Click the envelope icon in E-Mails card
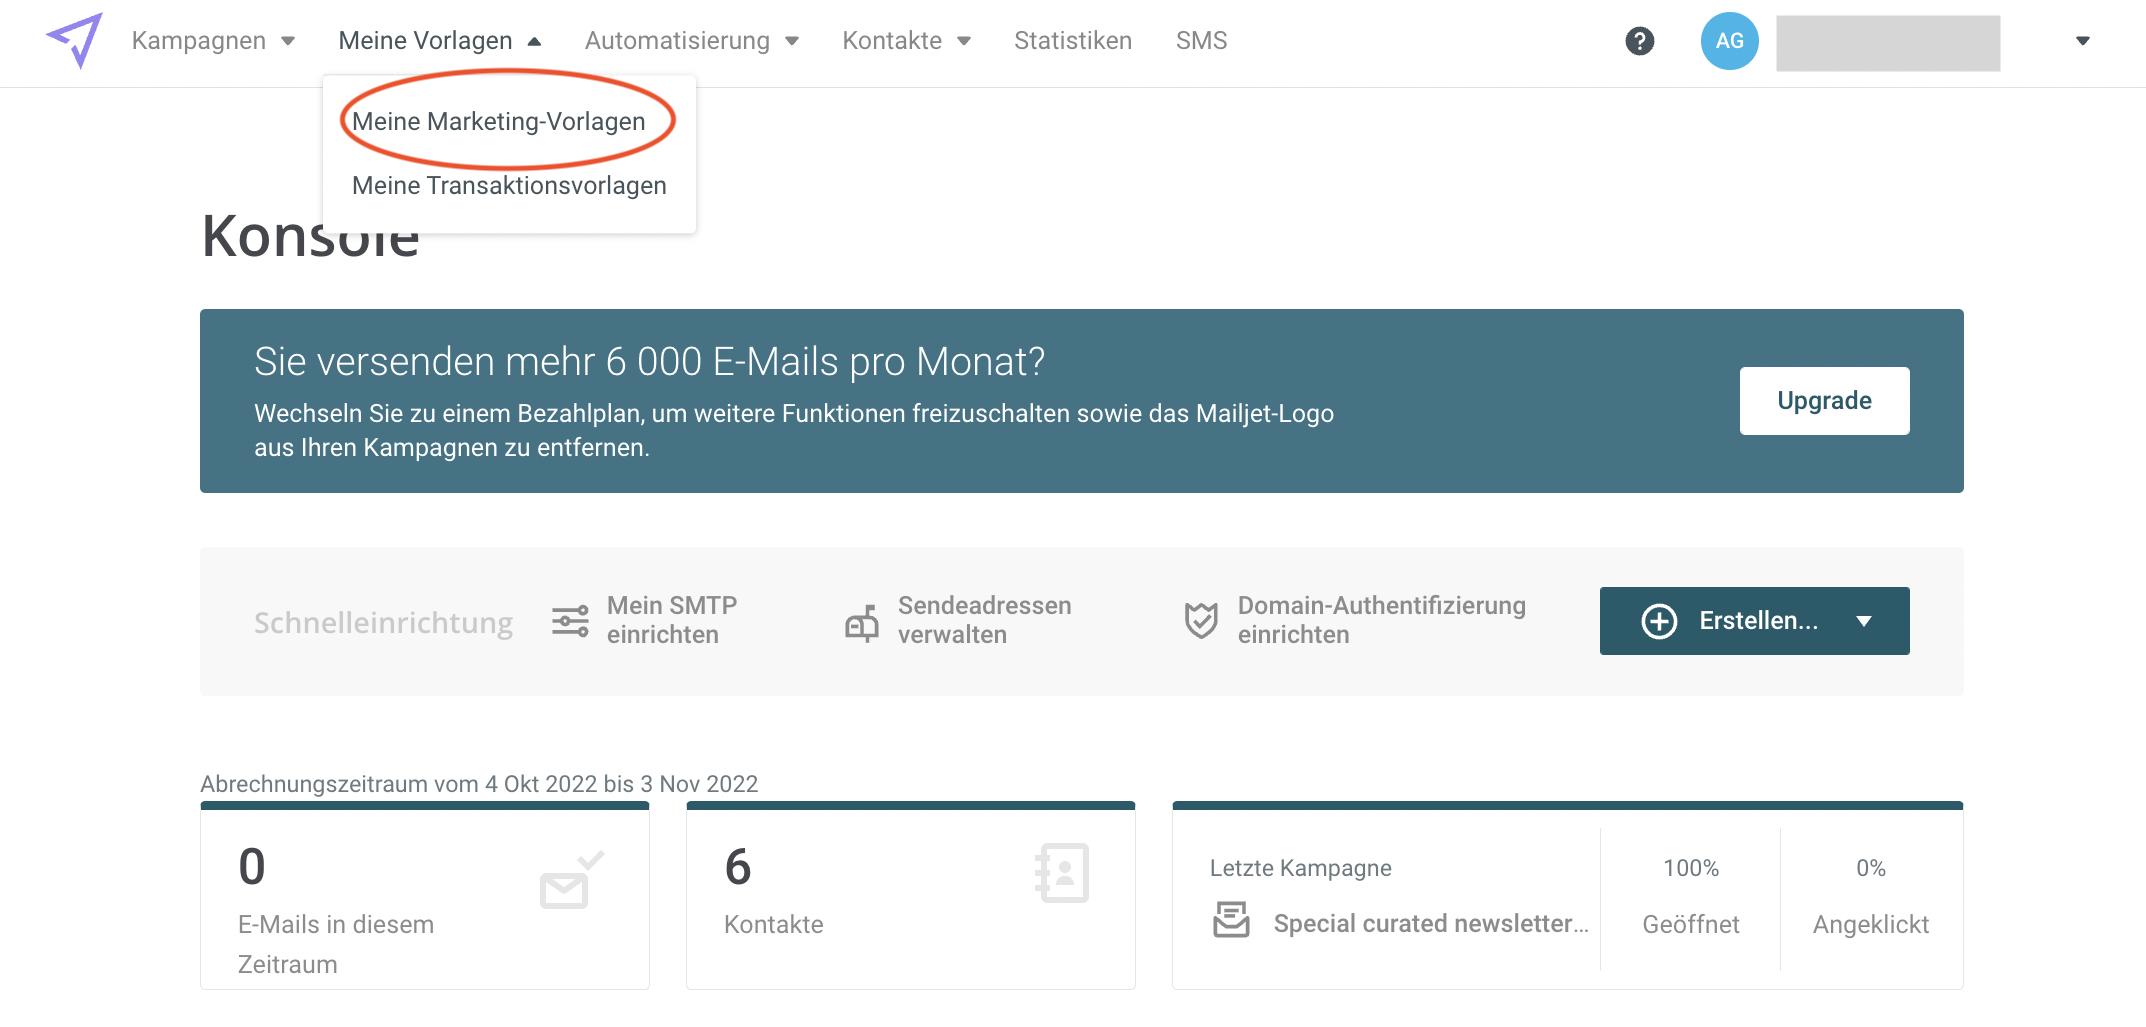 [571, 880]
